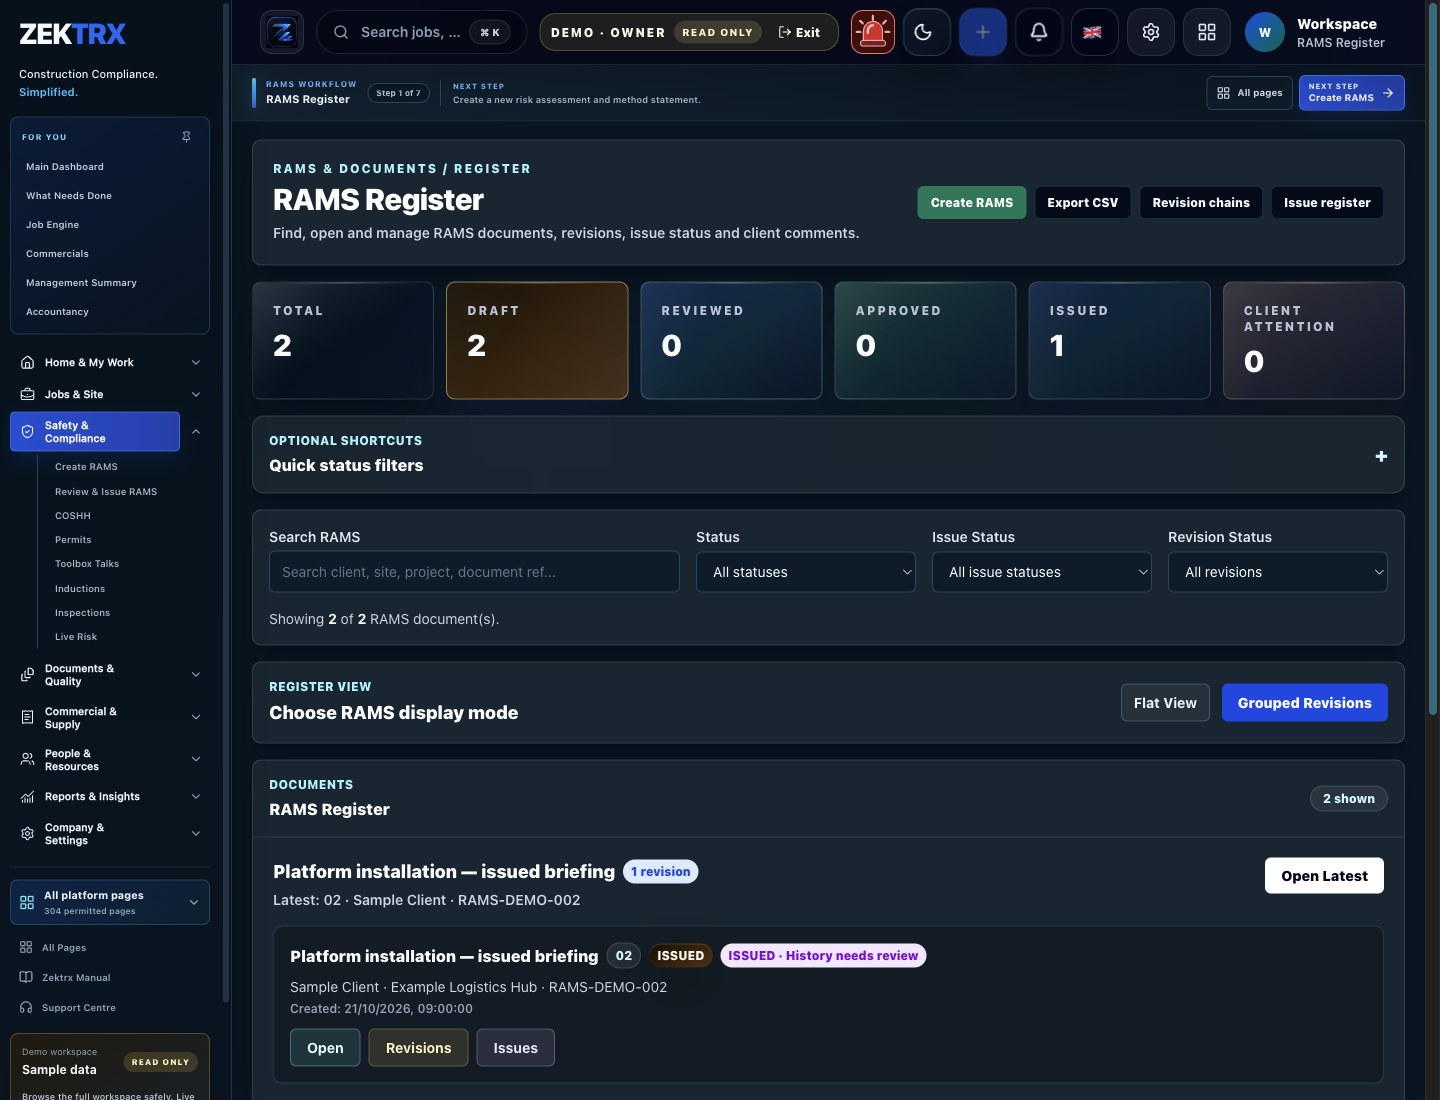
Task: Click the Zektrx logo icon in header
Action: click(282, 32)
